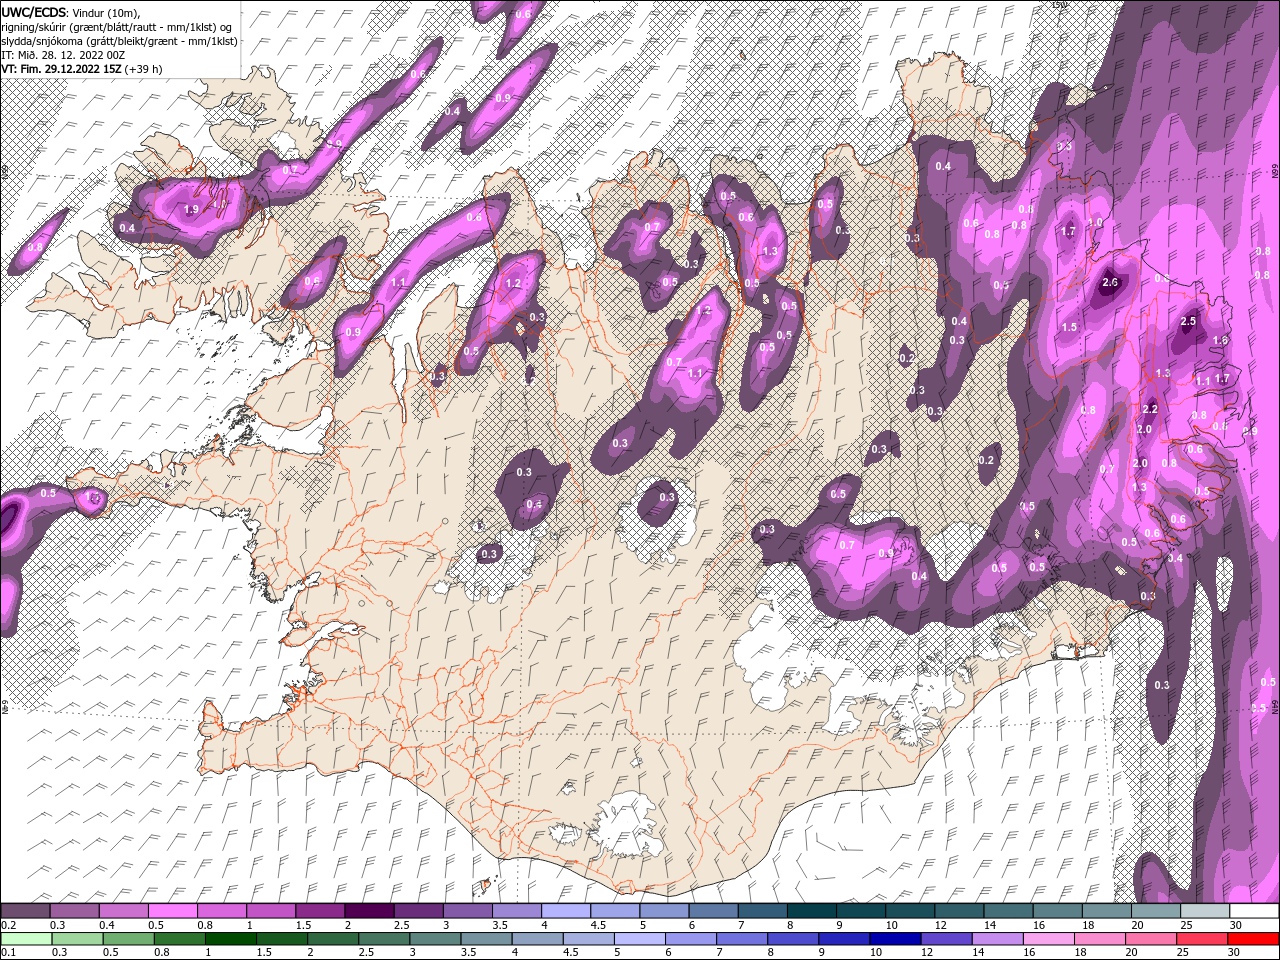
Task: Click the top legend swatch starting at 14
Action: coord(1008,911)
